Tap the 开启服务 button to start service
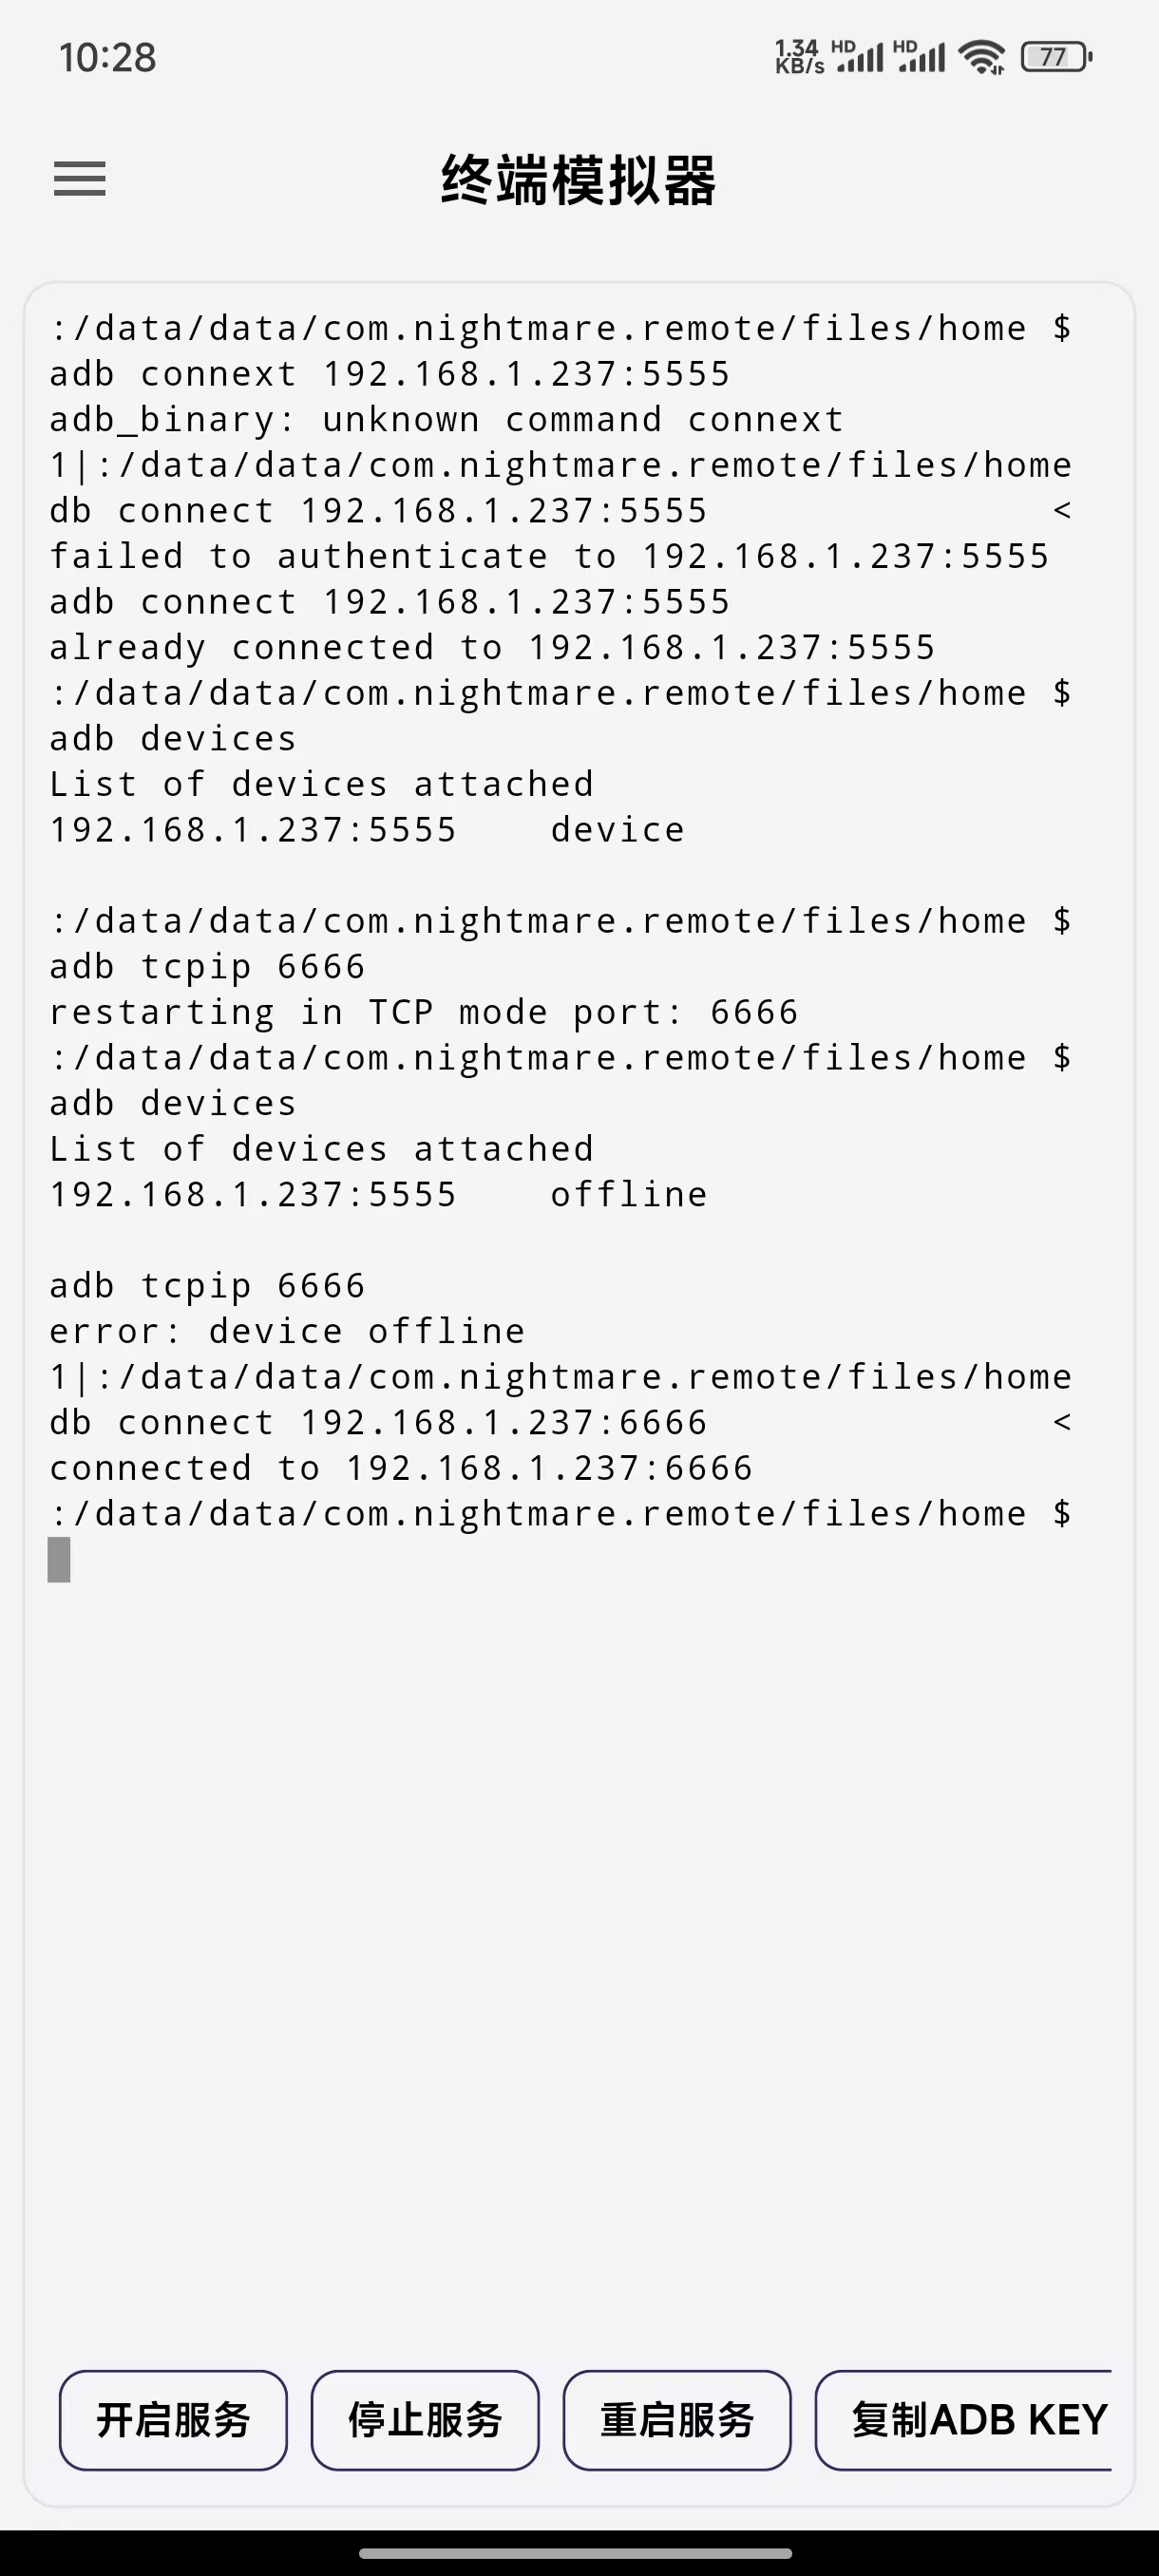Viewport: 1159px width, 2576px height. coord(172,2421)
